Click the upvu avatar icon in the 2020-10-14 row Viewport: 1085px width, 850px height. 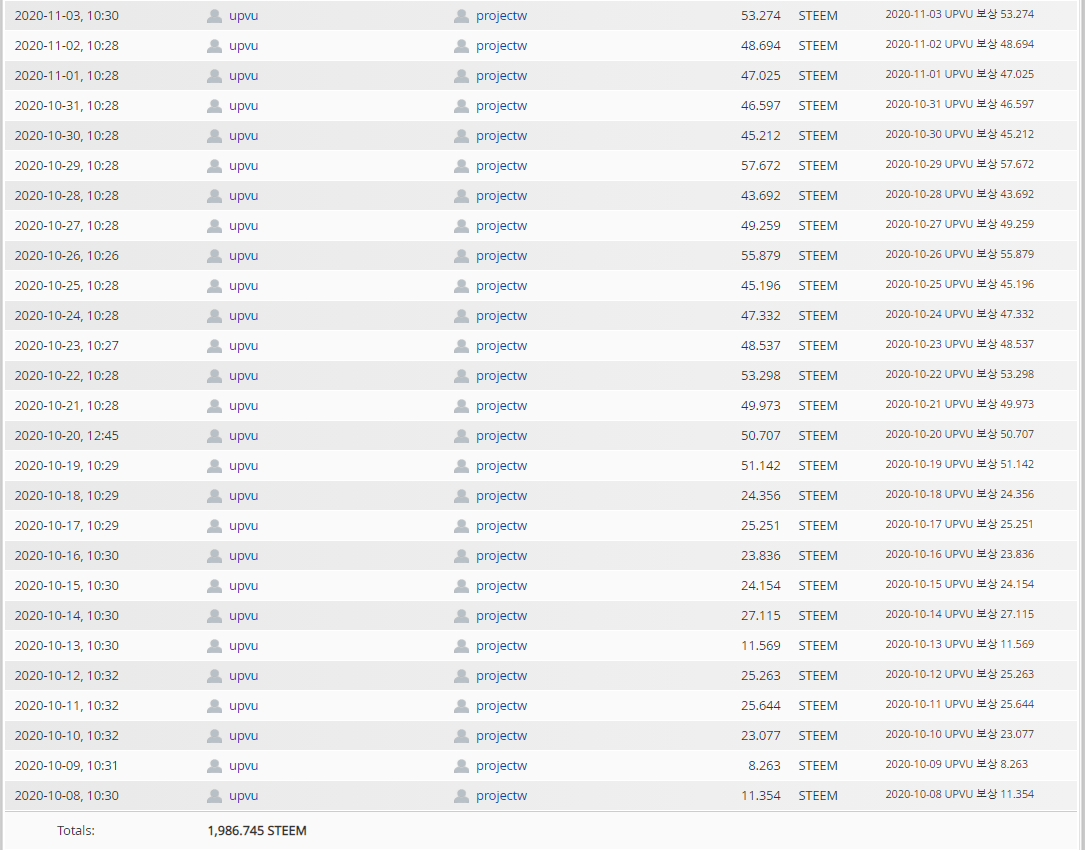[x=215, y=616]
